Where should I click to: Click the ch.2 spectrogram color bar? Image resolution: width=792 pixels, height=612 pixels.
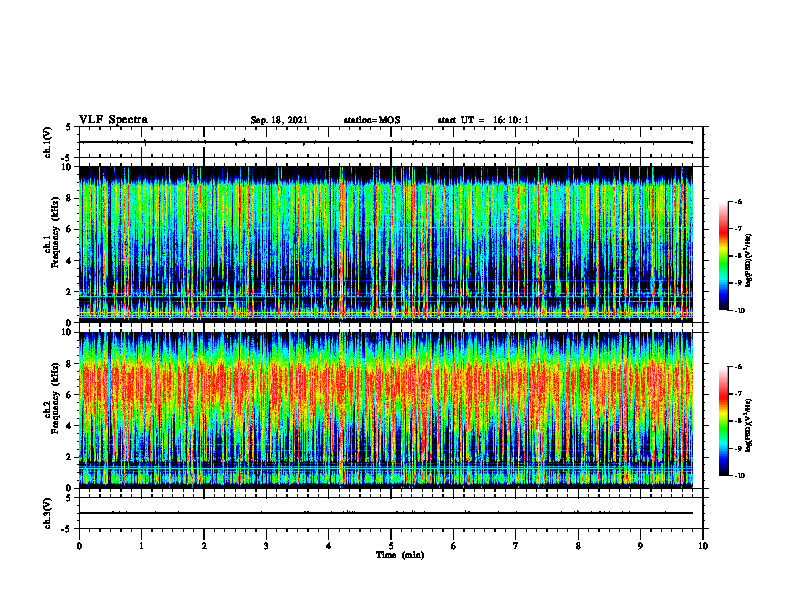tap(723, 421)
